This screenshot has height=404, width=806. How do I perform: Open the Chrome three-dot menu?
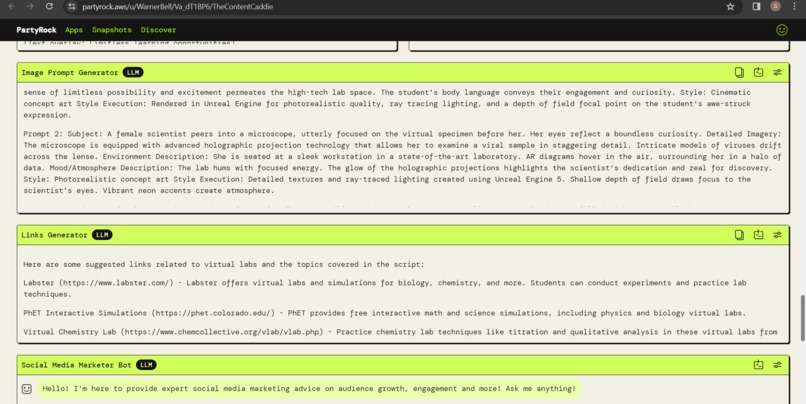pyautogui.click(x=794, y=7)
